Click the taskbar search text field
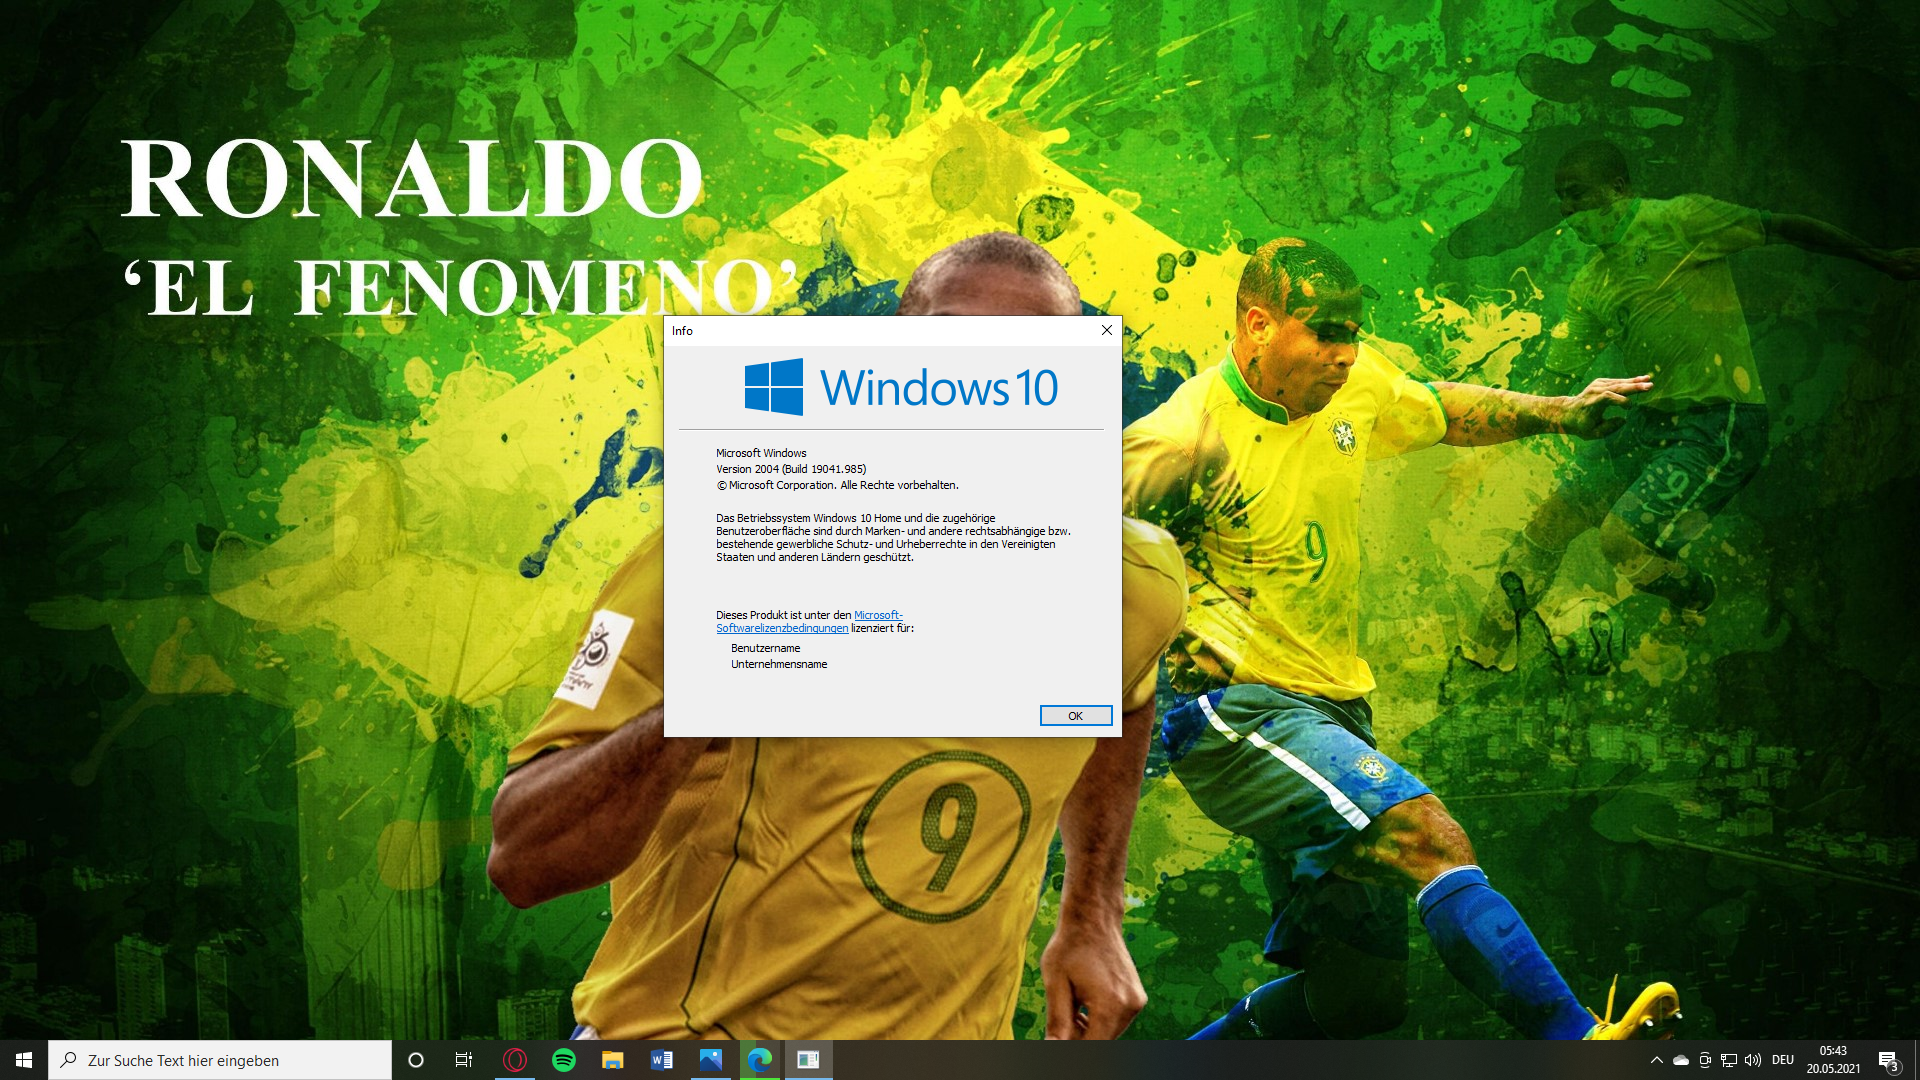 [220, 1060]
